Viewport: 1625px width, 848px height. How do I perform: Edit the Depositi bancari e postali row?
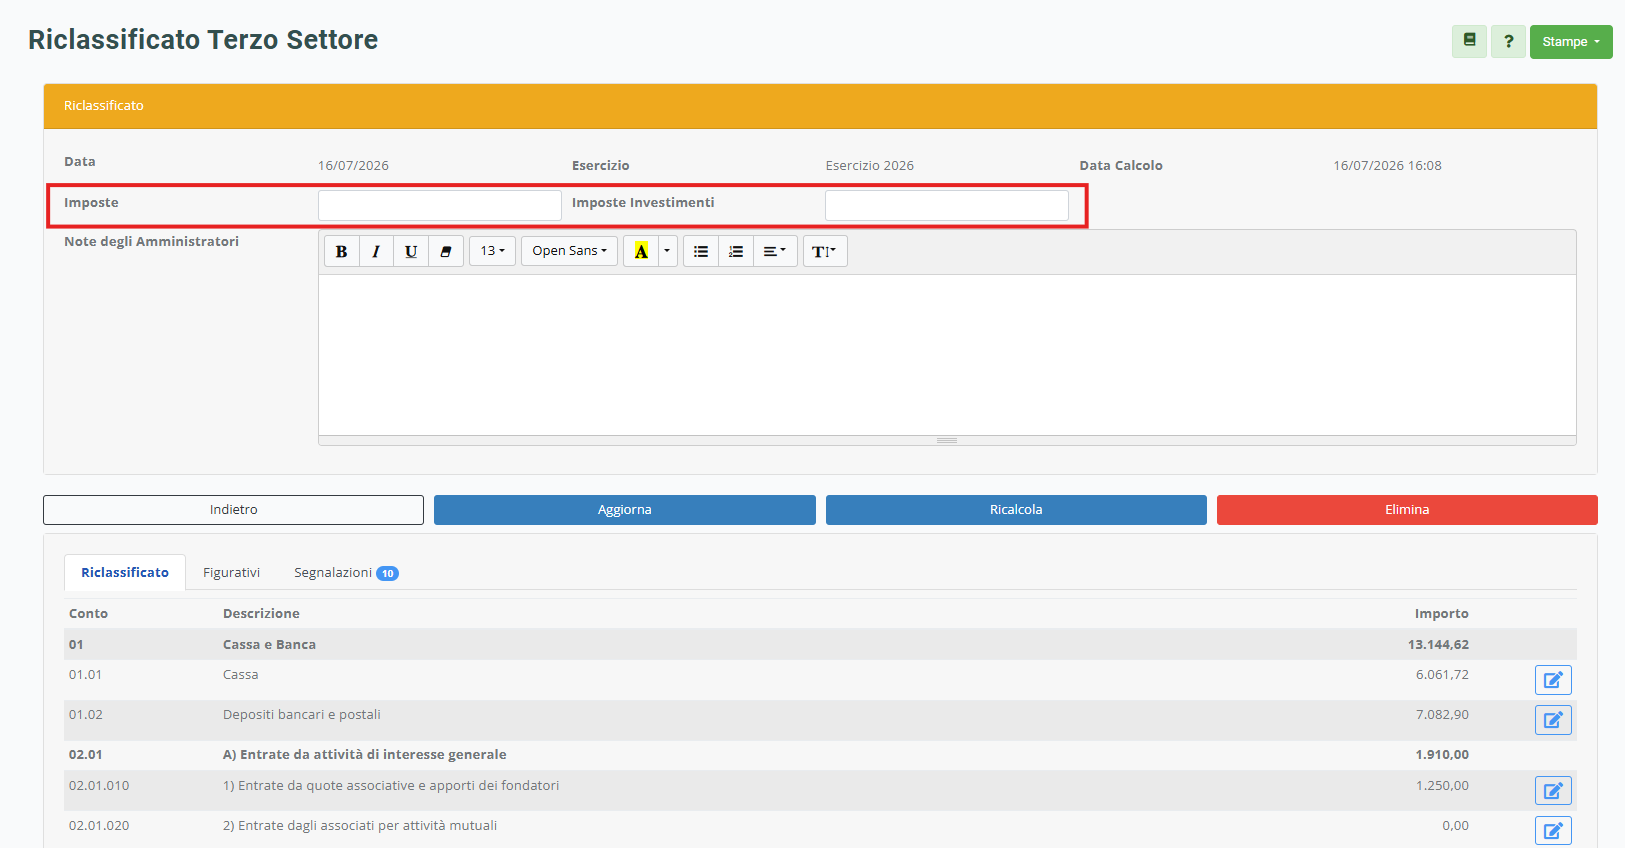(1553, 720)
